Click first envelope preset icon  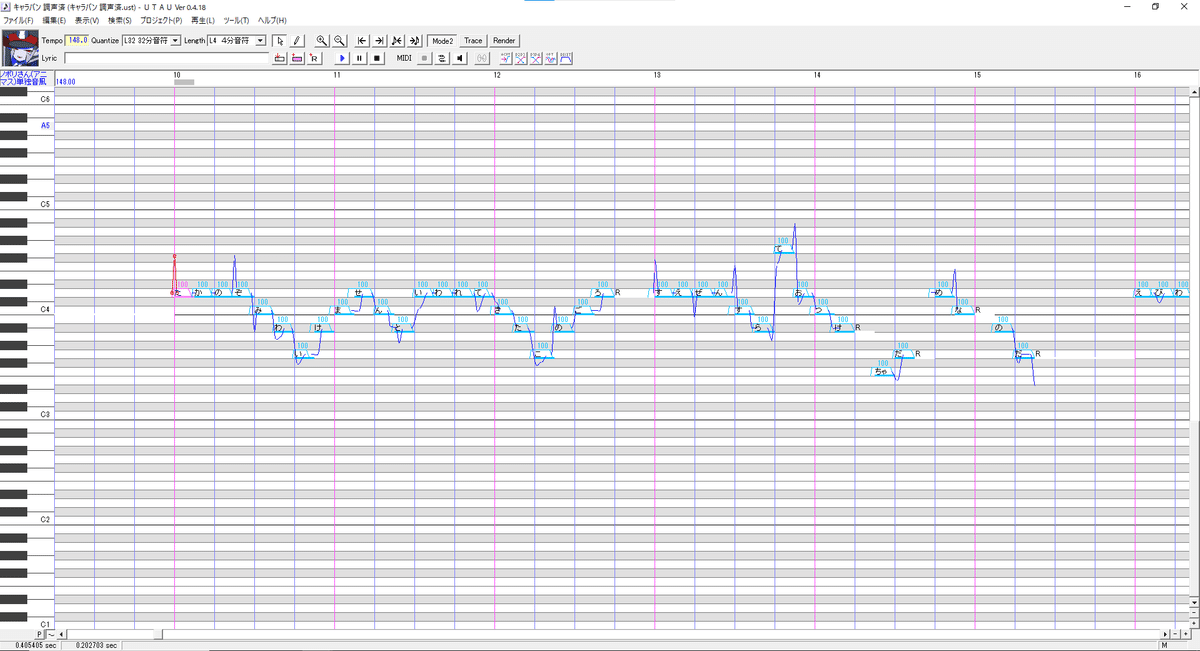coord(506,58)
